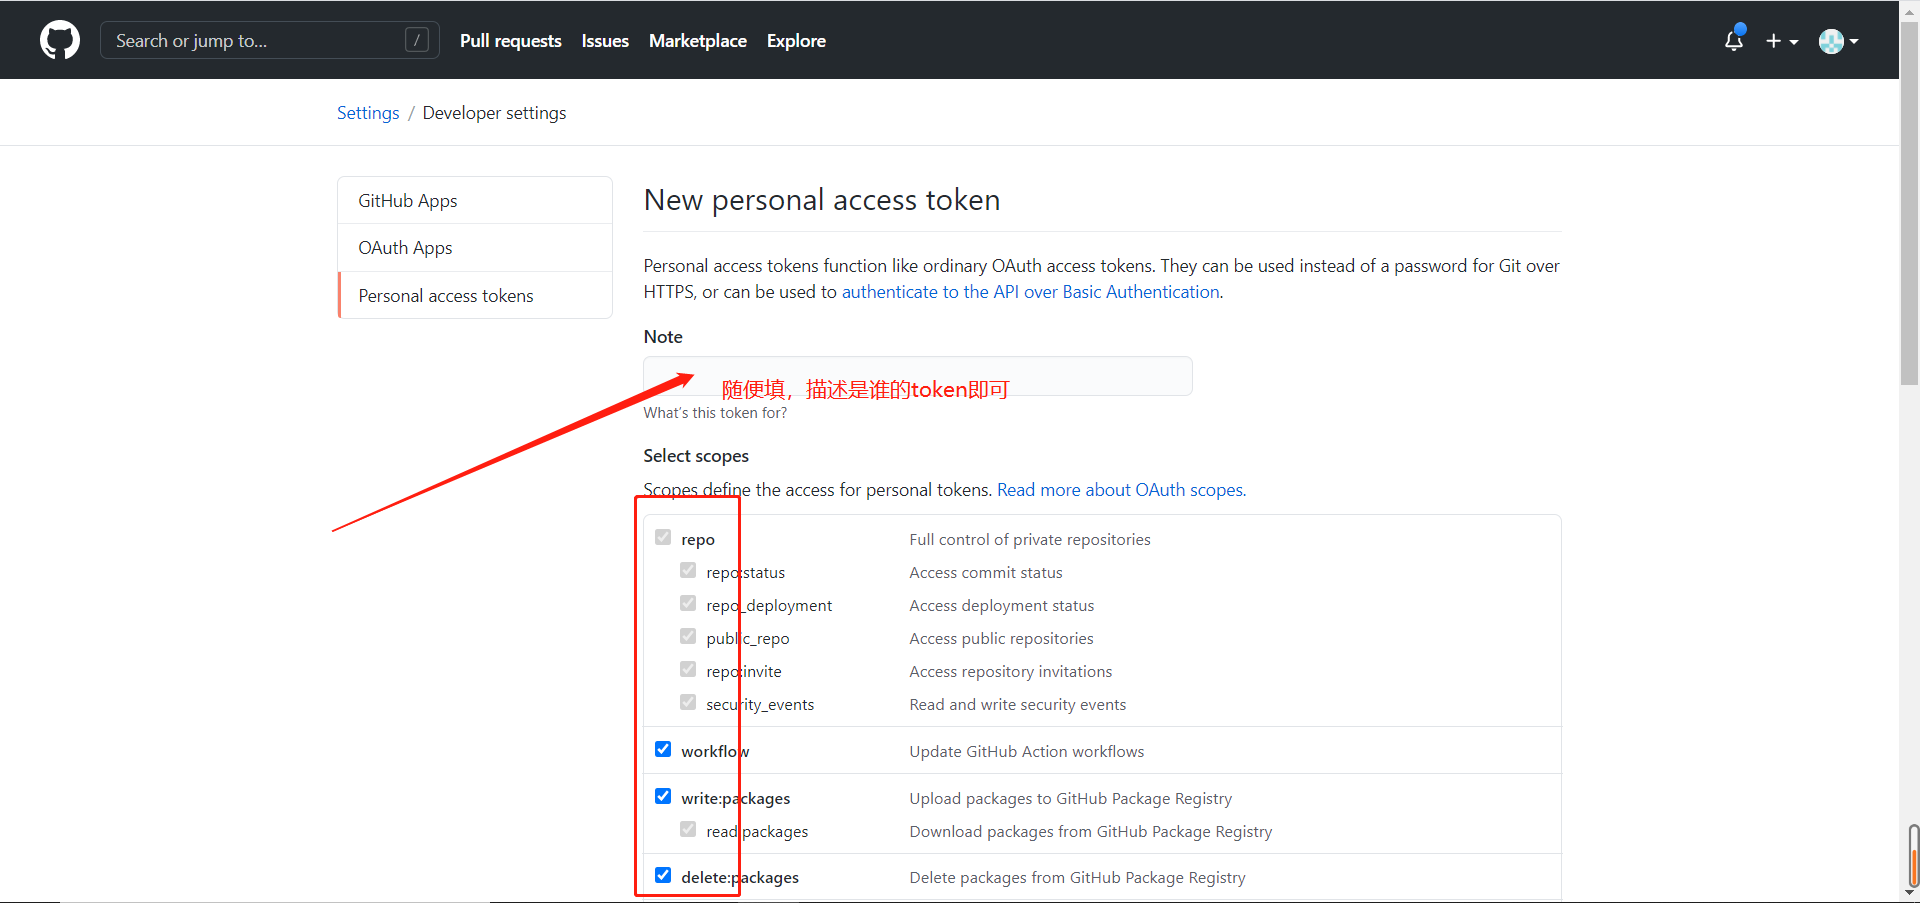
Task: Toggle the repo:invite checkbox
Action: 688,670
